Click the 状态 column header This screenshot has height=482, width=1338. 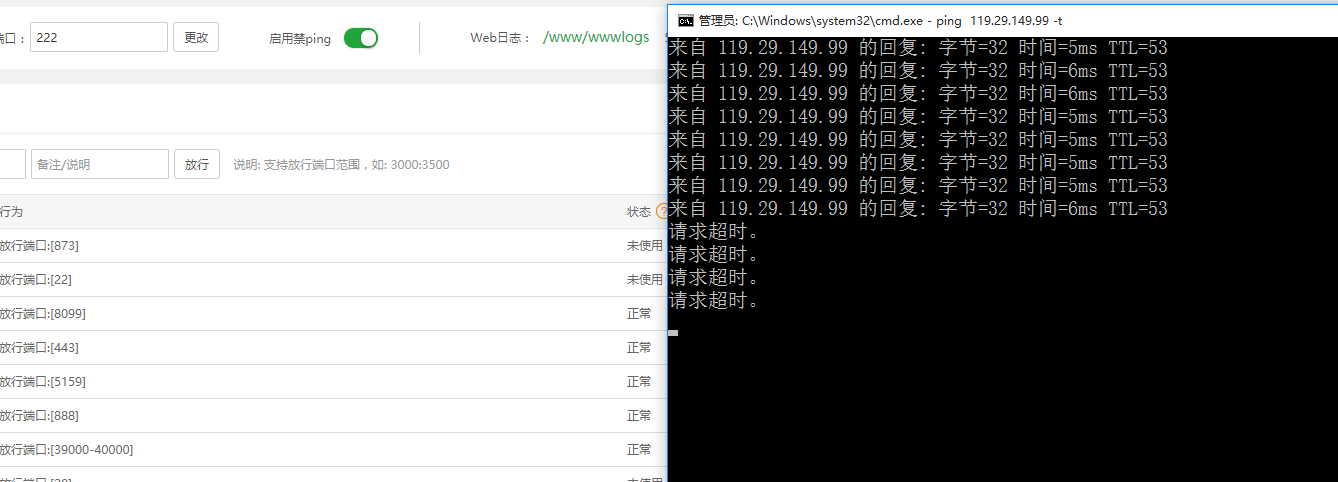pyautogui.click(x=639, y=212)
